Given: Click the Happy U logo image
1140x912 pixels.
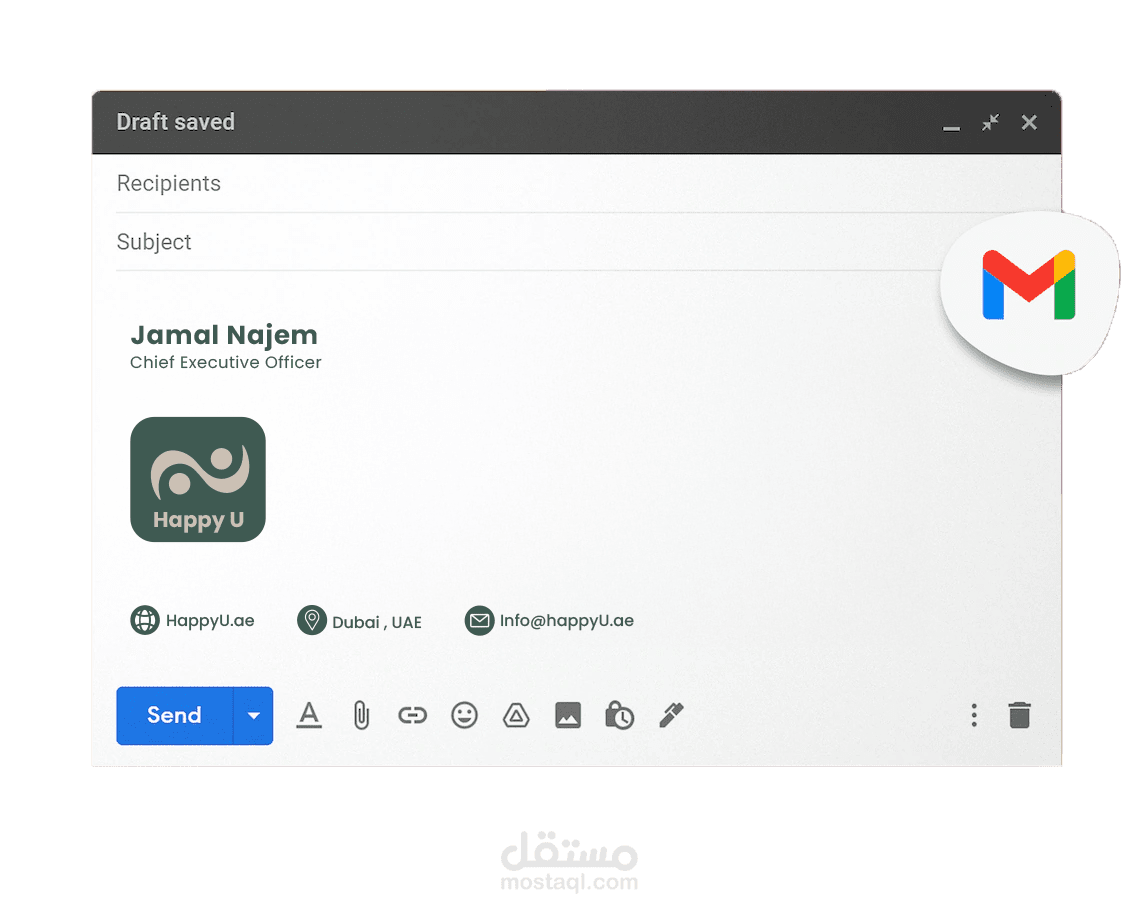Looking at the screenshot, I should [198, 479].
